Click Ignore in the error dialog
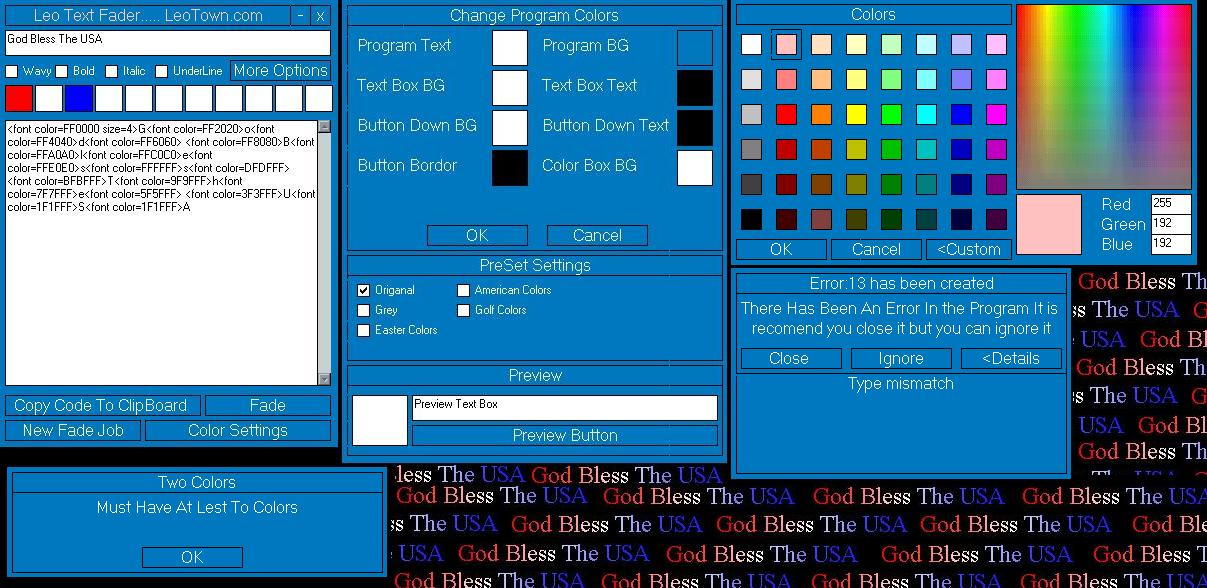This screenshot has height=588, width=1207. [x=900, y=358]
